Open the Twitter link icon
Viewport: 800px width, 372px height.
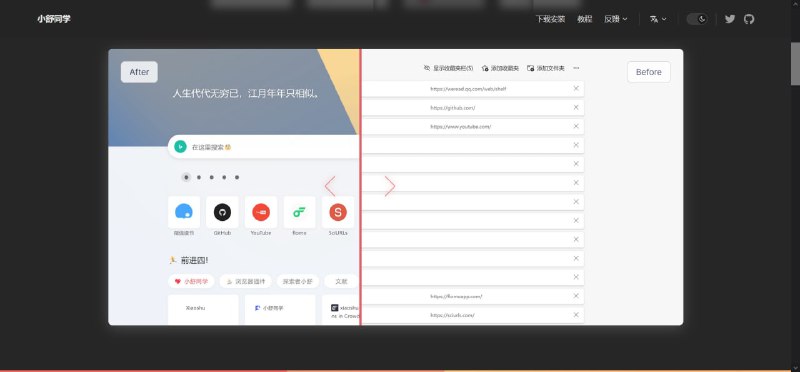(x=730, y=19)
